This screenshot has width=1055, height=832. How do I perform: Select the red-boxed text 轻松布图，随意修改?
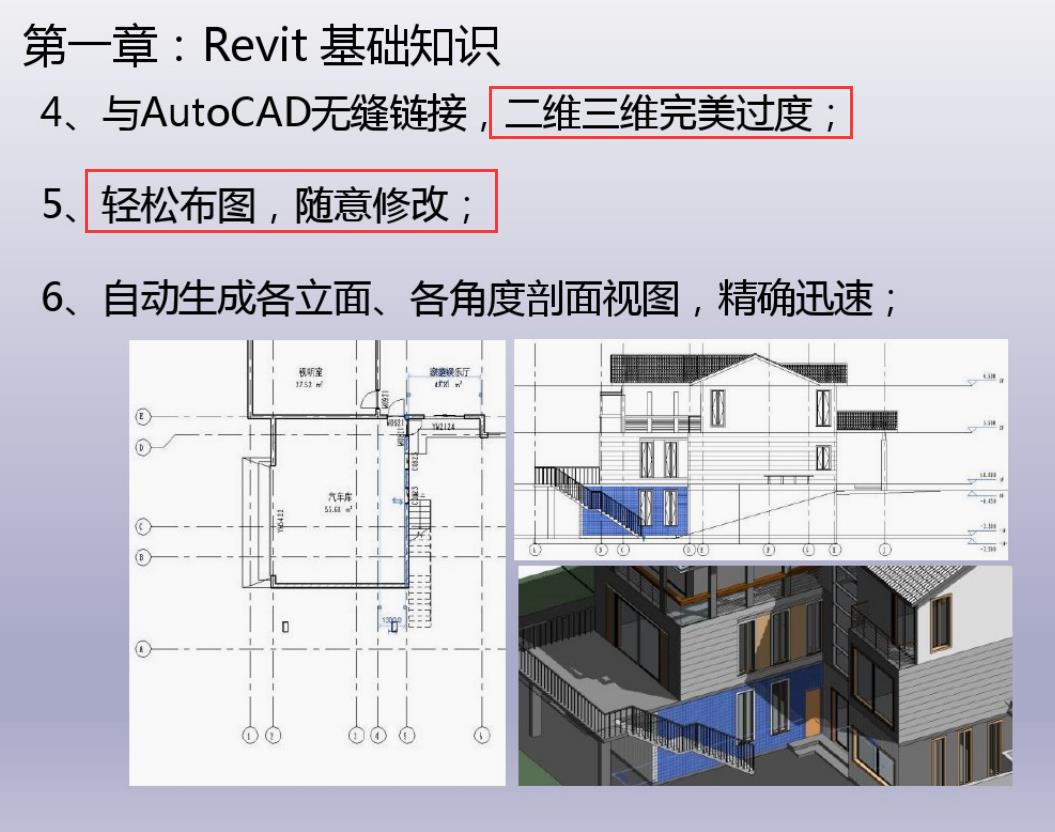click(x=290, y=206)
